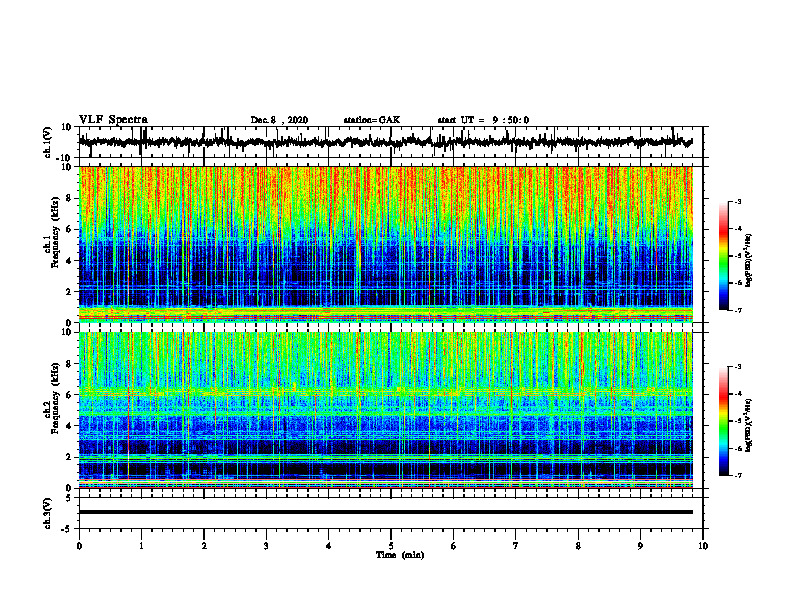Click the "-7" value on ch.2 color bar

pyautogui.click(x=737, y=476)
